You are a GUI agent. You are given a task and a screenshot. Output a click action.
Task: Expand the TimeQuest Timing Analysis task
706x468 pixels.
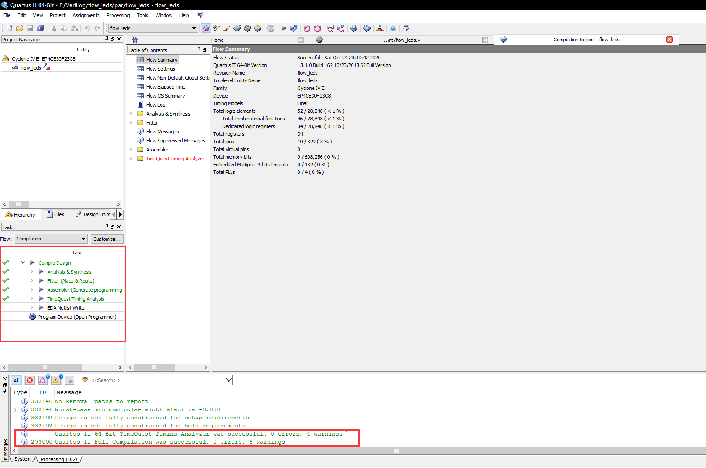[32, 299]
